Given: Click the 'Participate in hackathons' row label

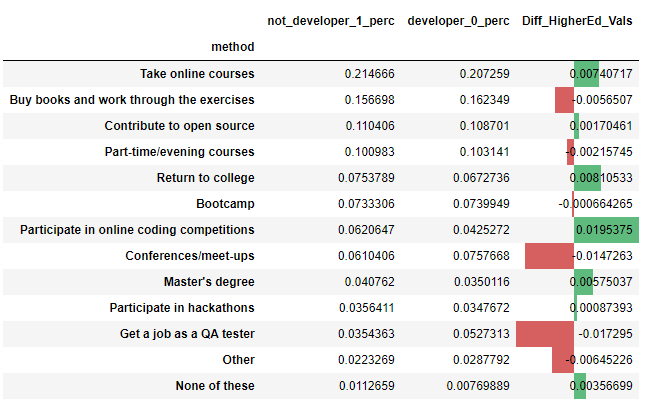Looking at the screenshot, I should point(182,307).
